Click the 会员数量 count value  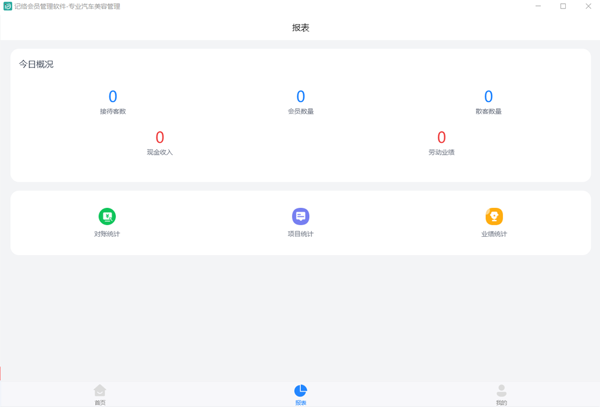coord(300,97)
